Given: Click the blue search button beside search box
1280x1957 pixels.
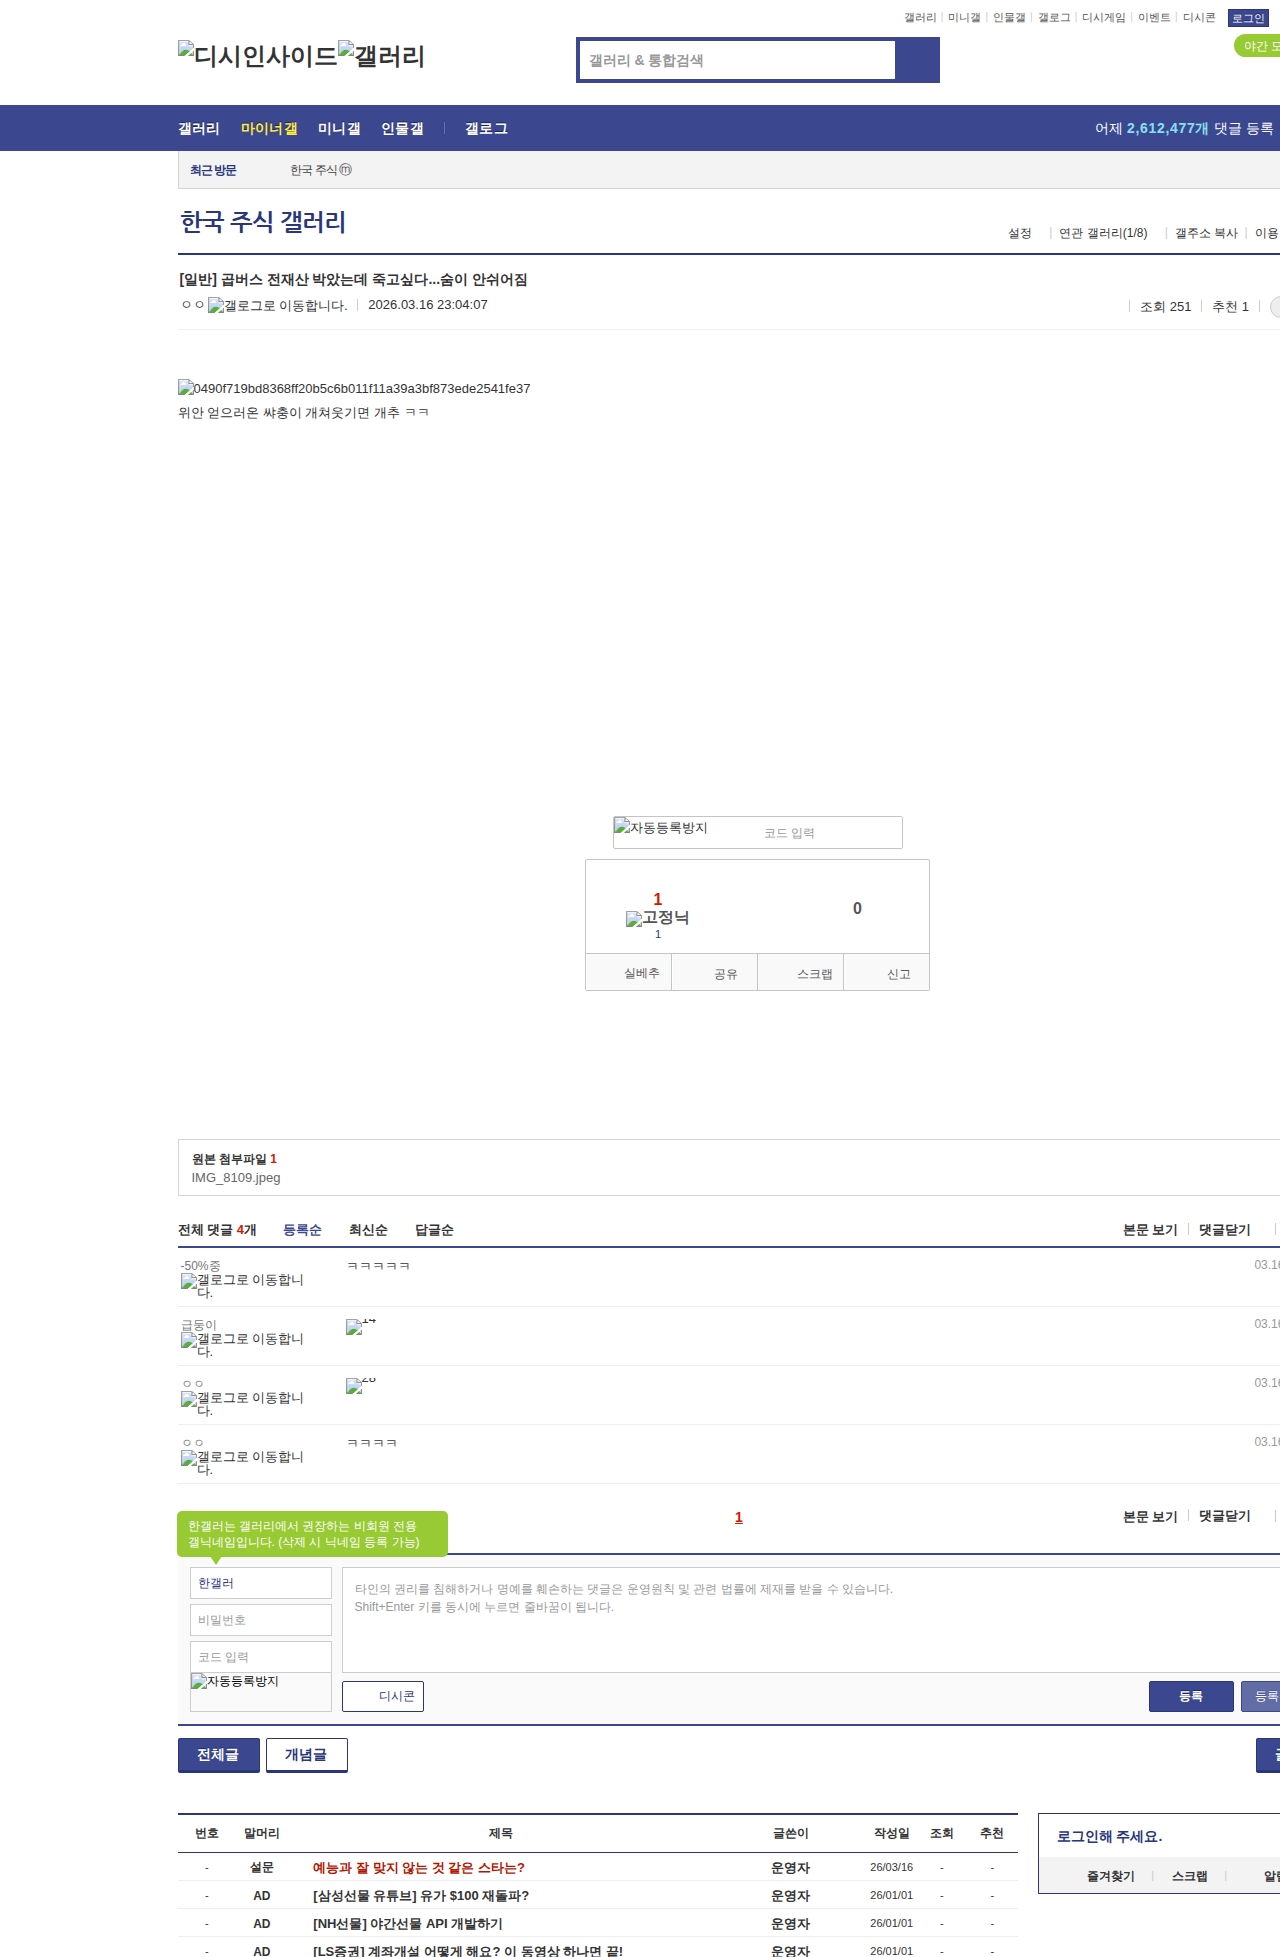Looking at the screenshot, I should pyautogui.click(x=917, y=60).
